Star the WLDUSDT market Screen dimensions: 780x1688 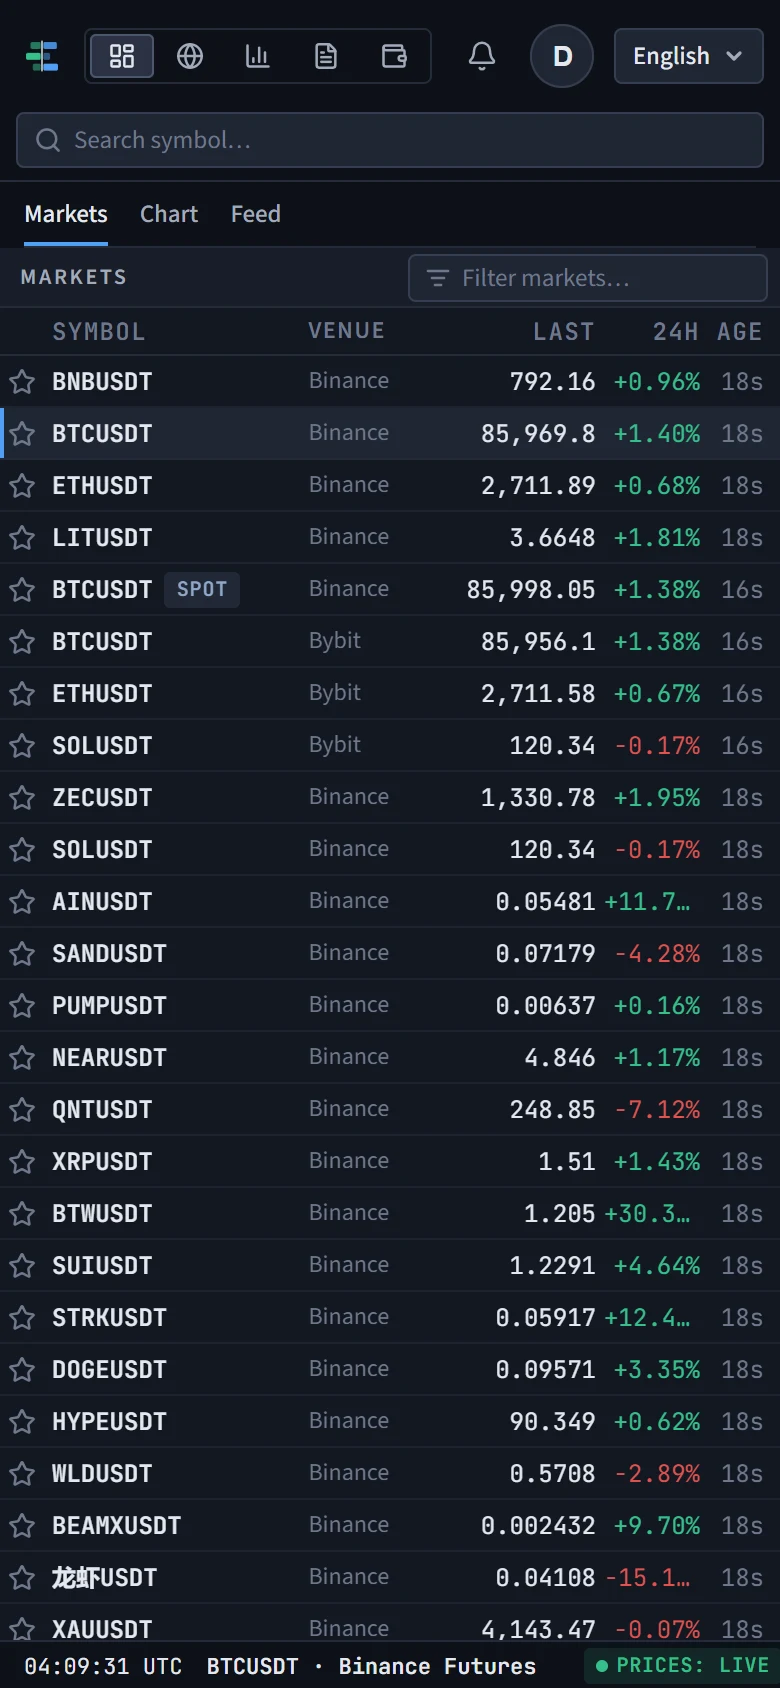click(22, 1474)
